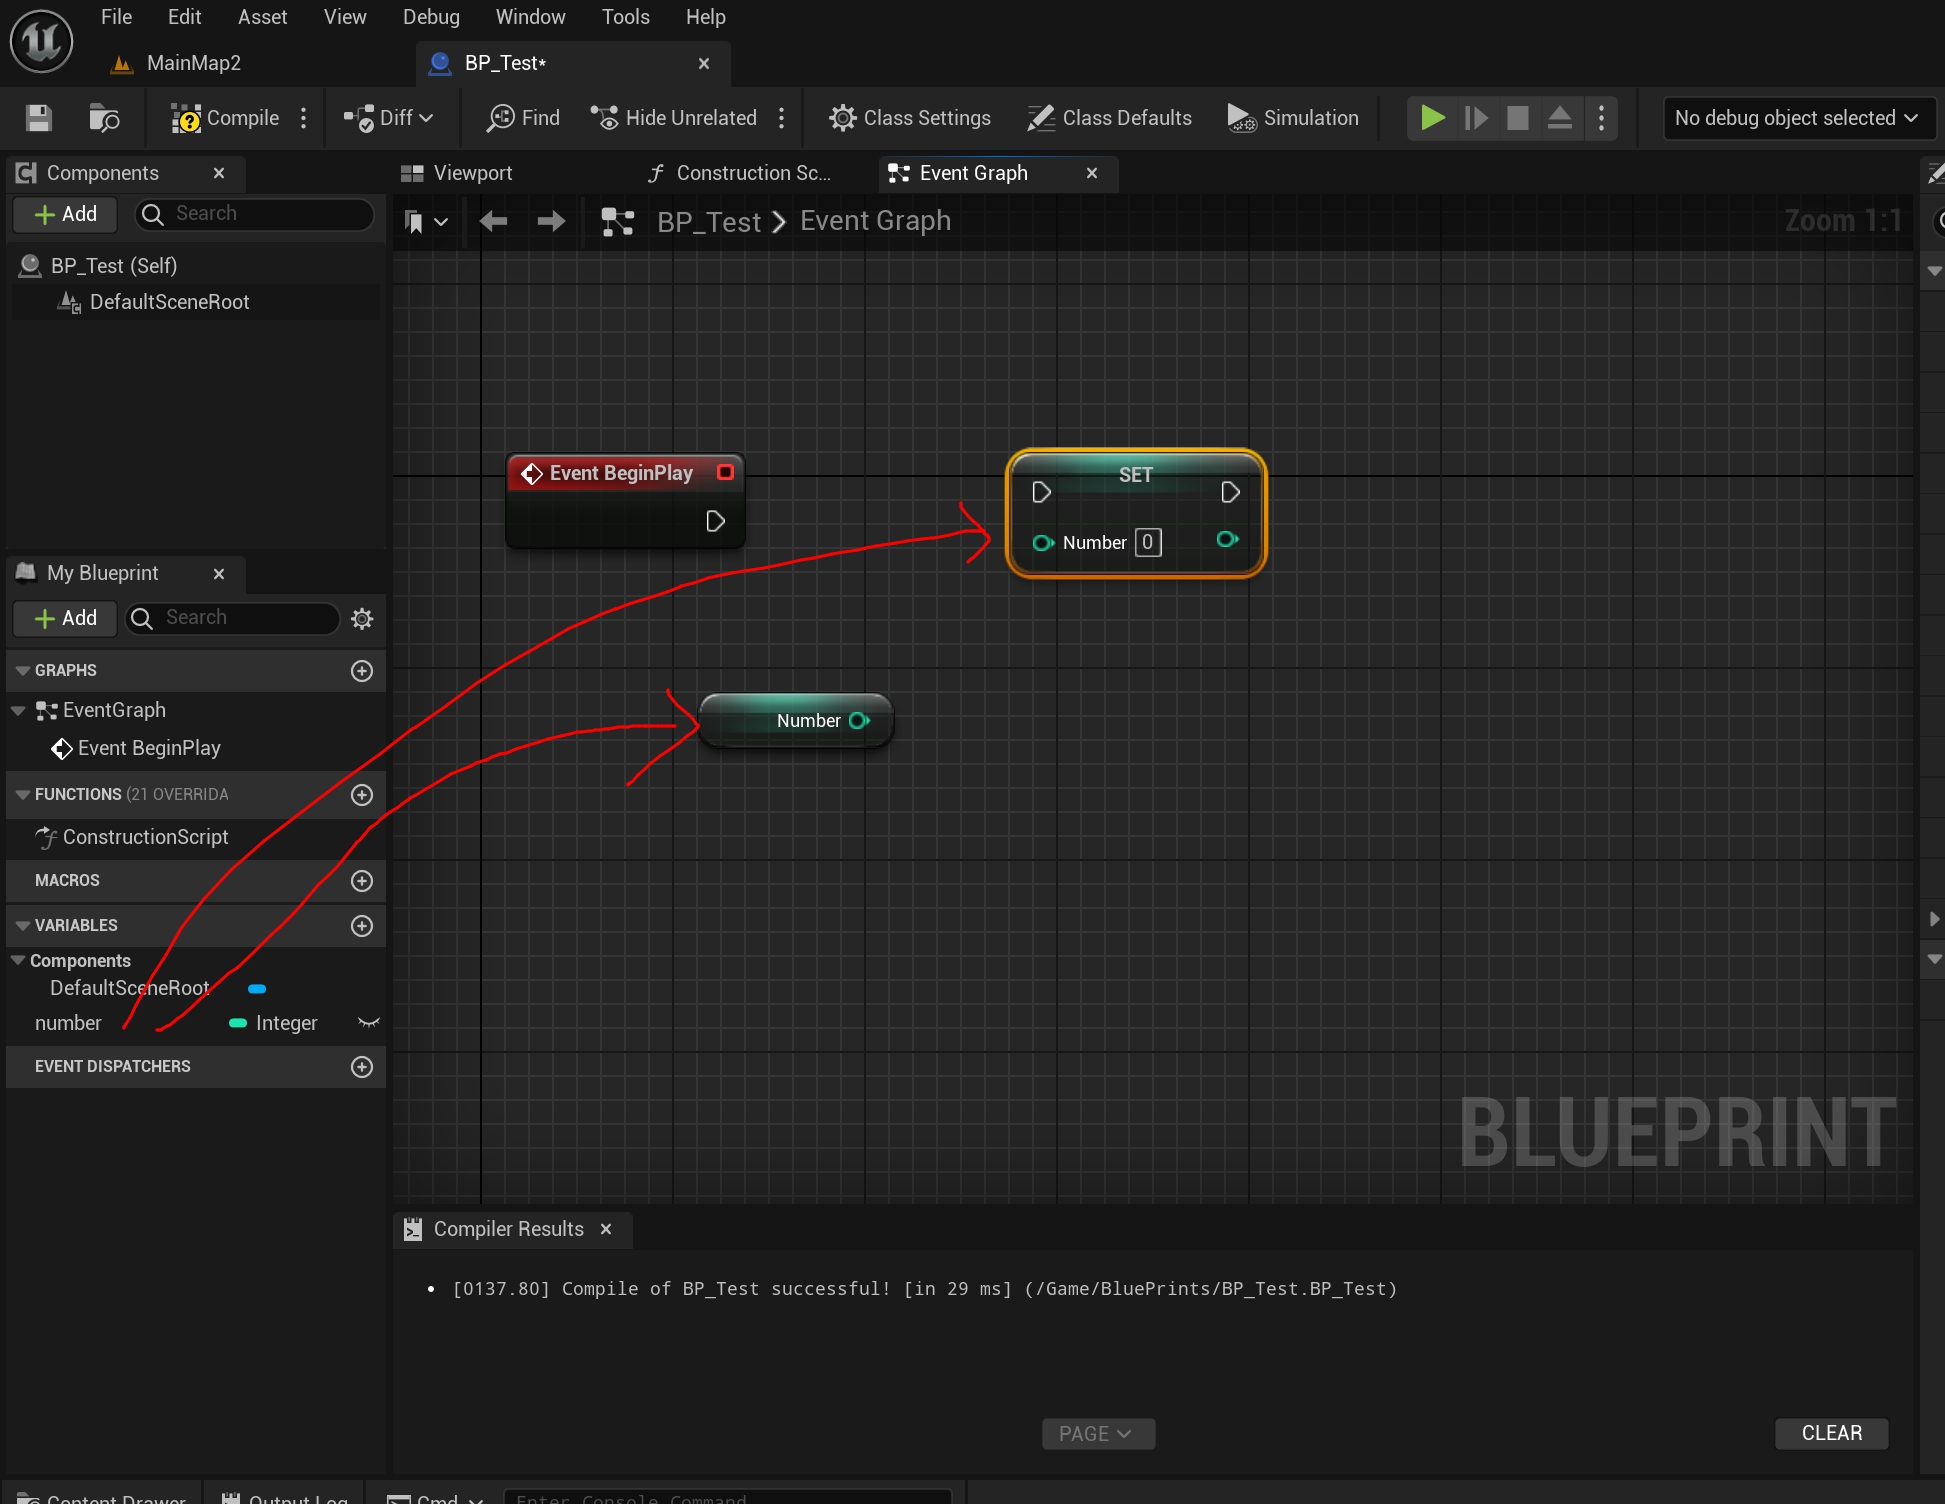
Task: Click the SET node green output pin
Action: [x=1228, y=540]
